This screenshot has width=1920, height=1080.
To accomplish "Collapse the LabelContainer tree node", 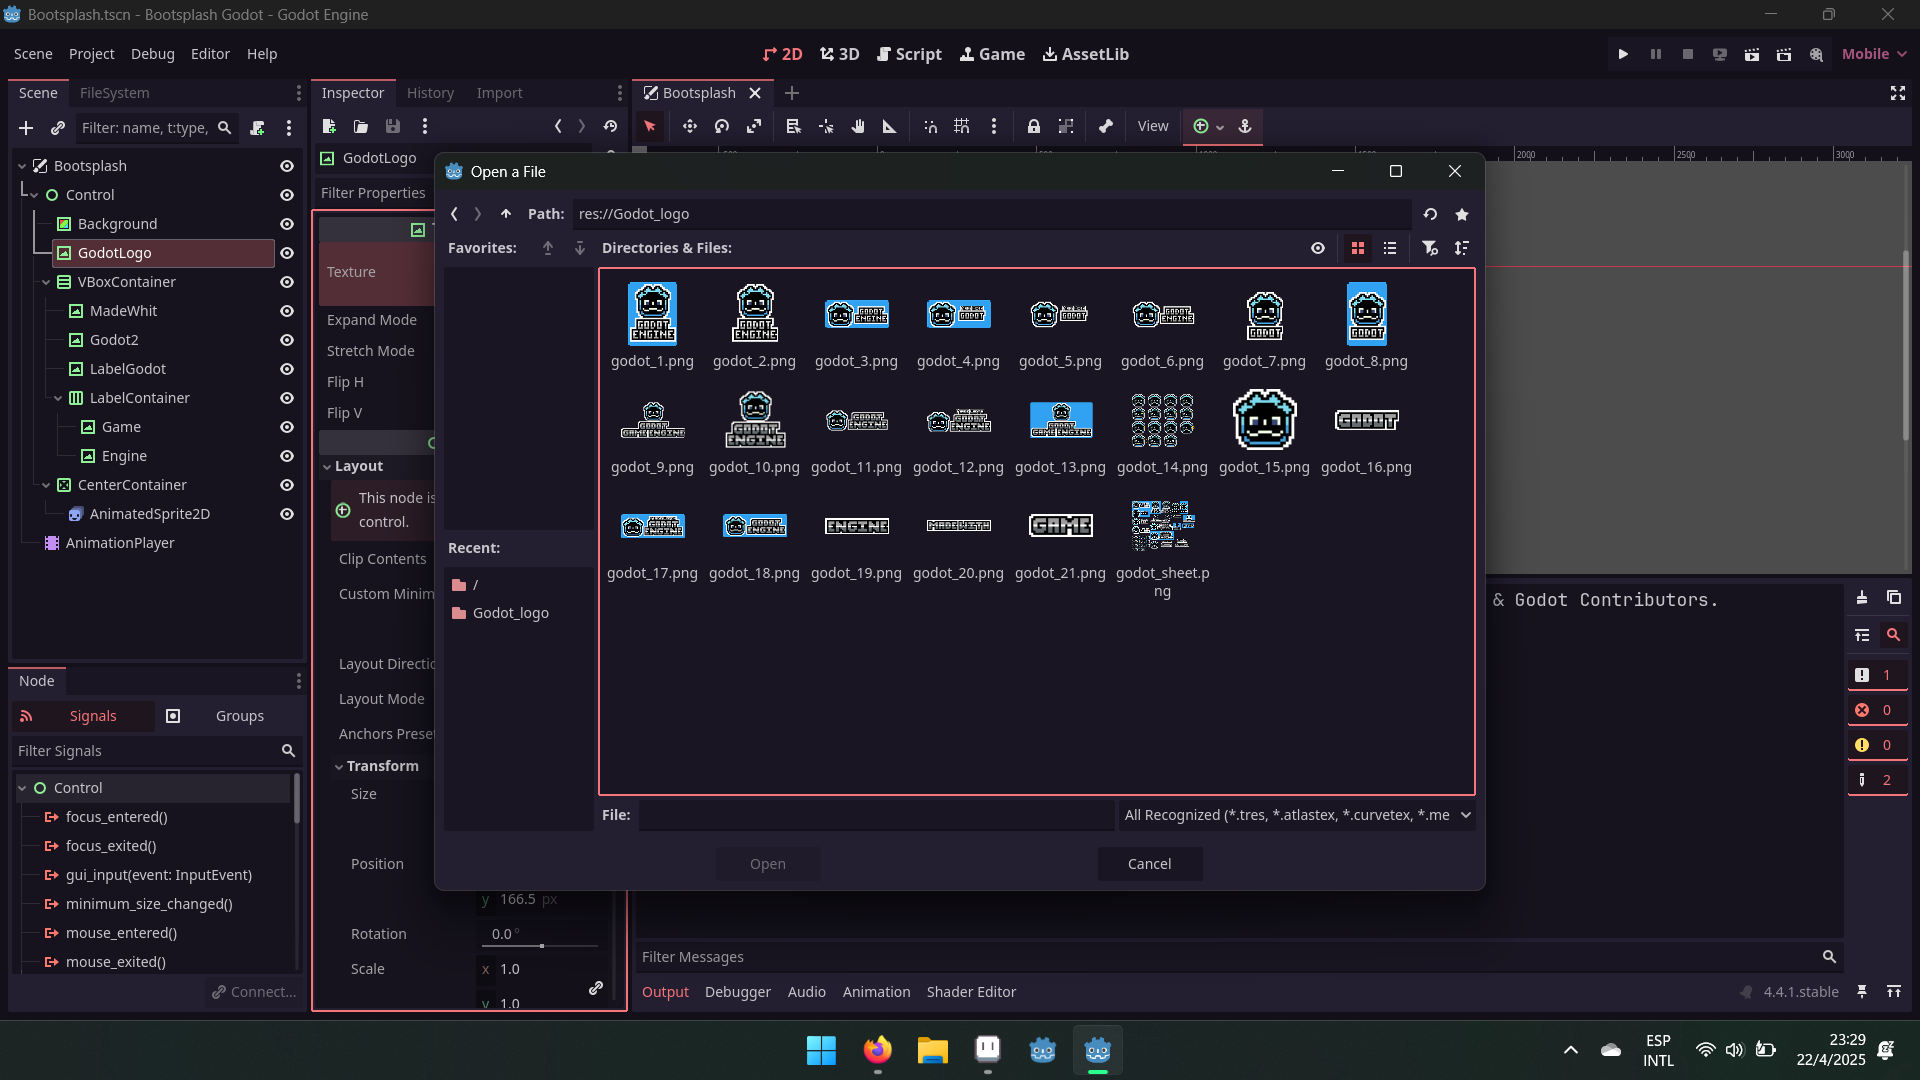I will (x=58, y=398).
